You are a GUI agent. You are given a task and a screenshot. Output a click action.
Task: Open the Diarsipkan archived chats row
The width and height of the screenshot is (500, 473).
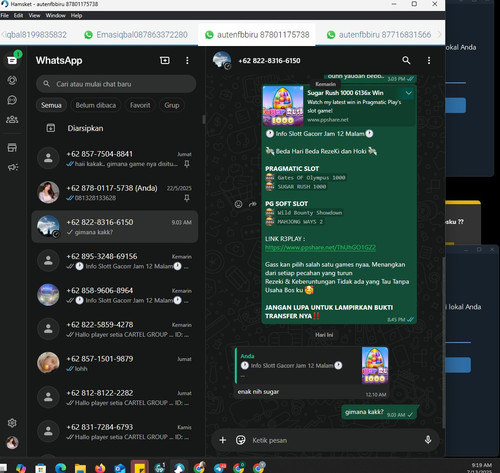(x=116, y=128)
